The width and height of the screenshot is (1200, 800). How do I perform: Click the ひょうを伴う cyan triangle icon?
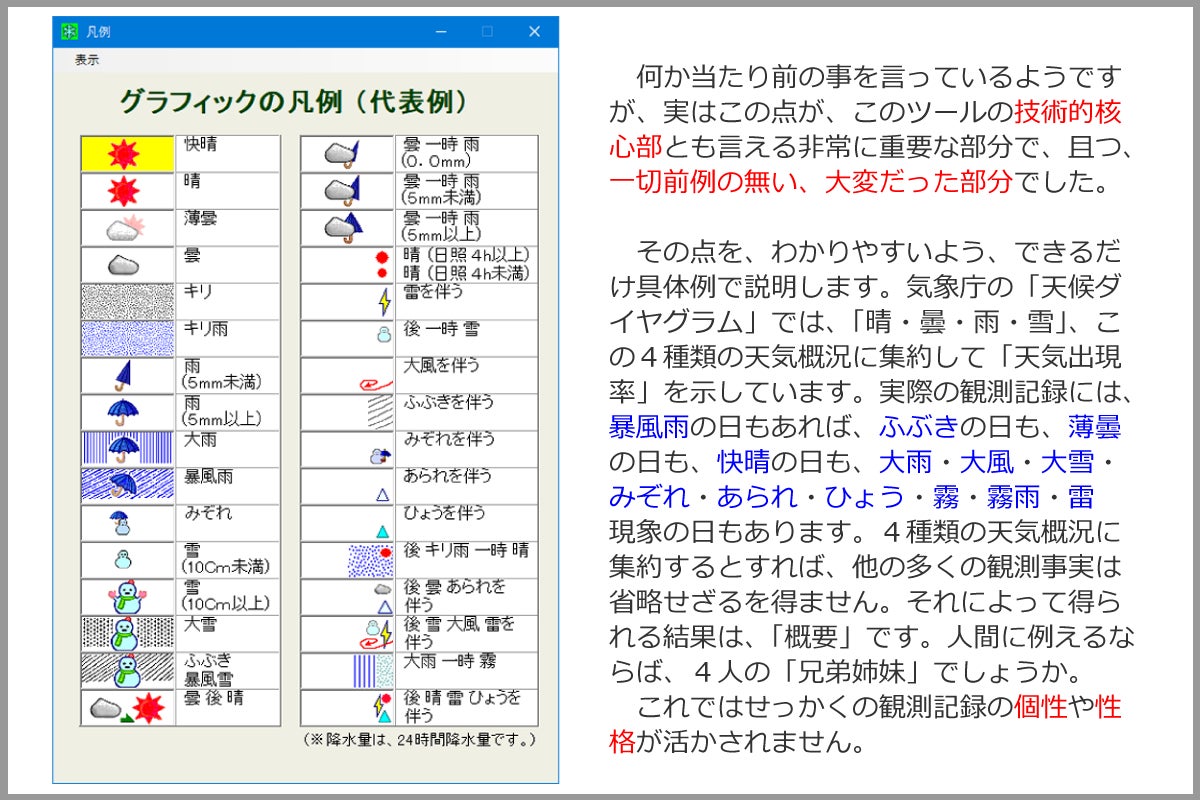click(x=382, y=530)
